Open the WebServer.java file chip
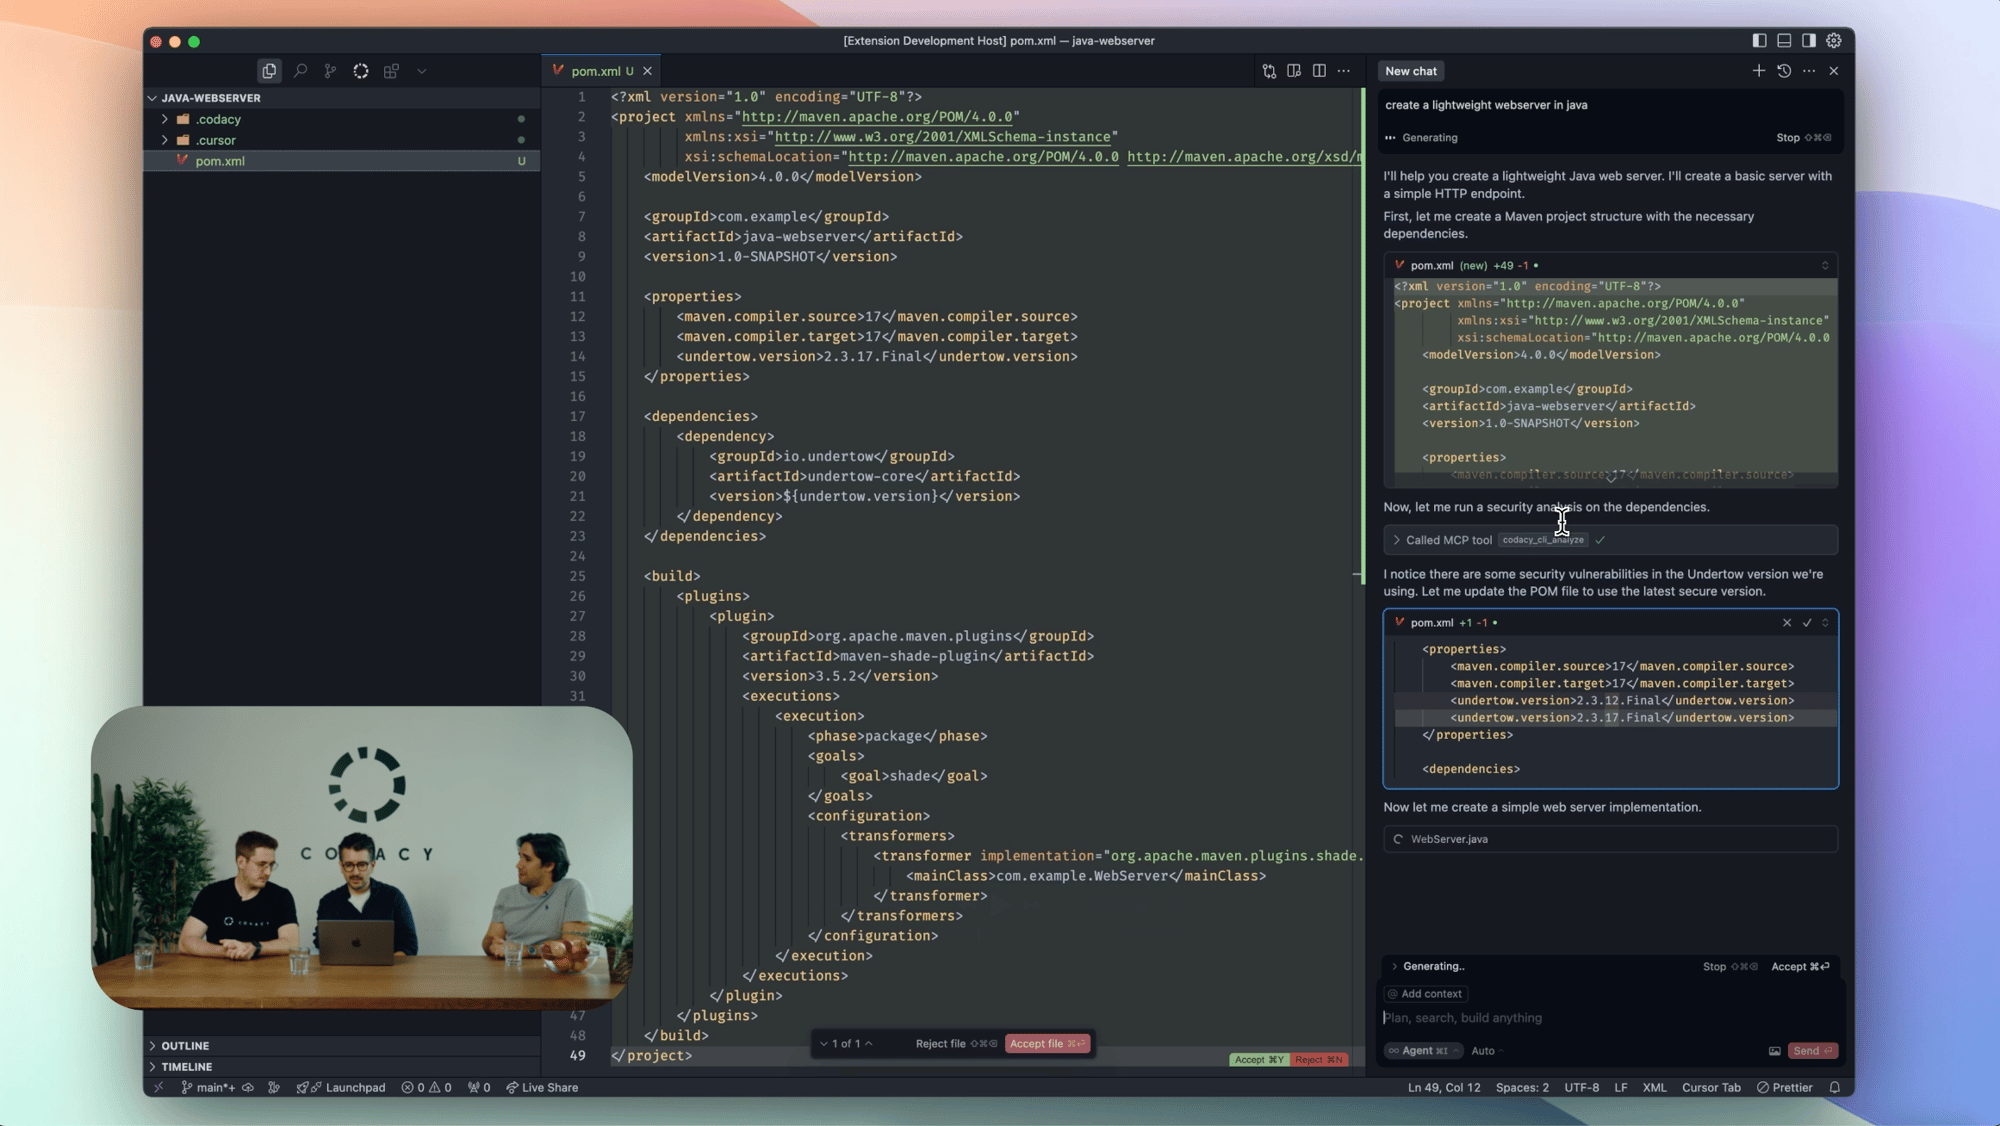 1610,839
